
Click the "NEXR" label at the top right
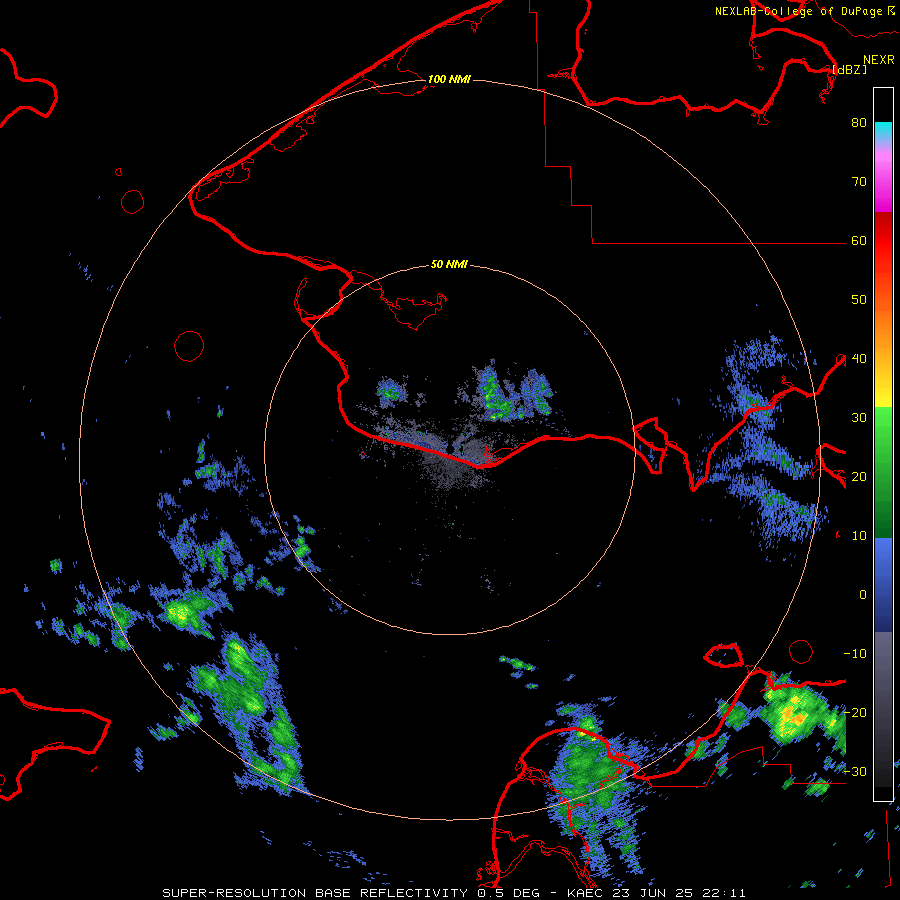click(879, 60)
